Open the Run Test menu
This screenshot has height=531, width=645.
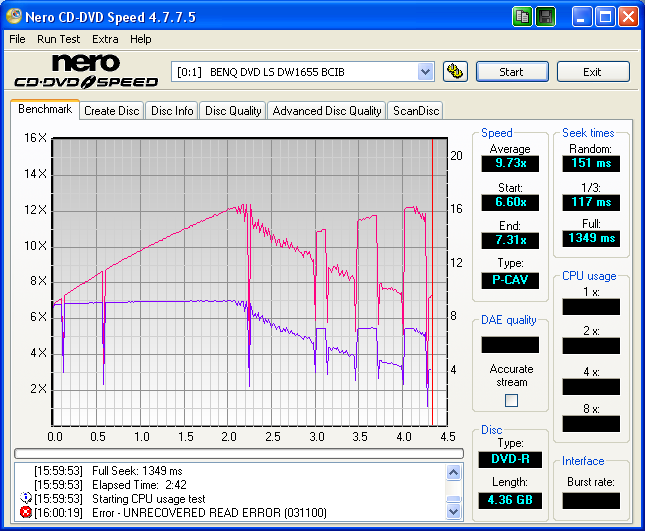pos(58,39)
